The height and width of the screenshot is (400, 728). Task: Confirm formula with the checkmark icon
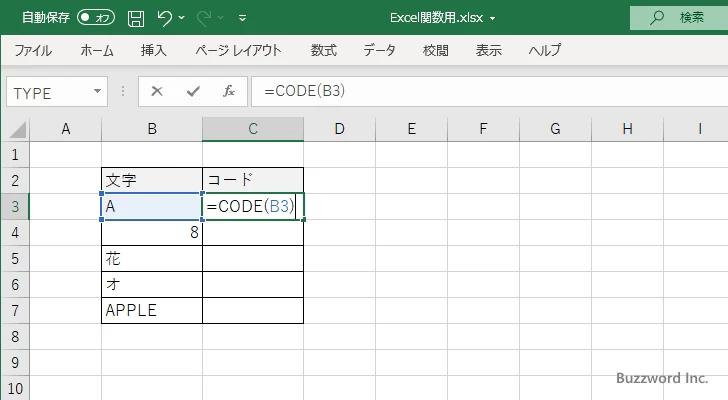pos(193,91)
